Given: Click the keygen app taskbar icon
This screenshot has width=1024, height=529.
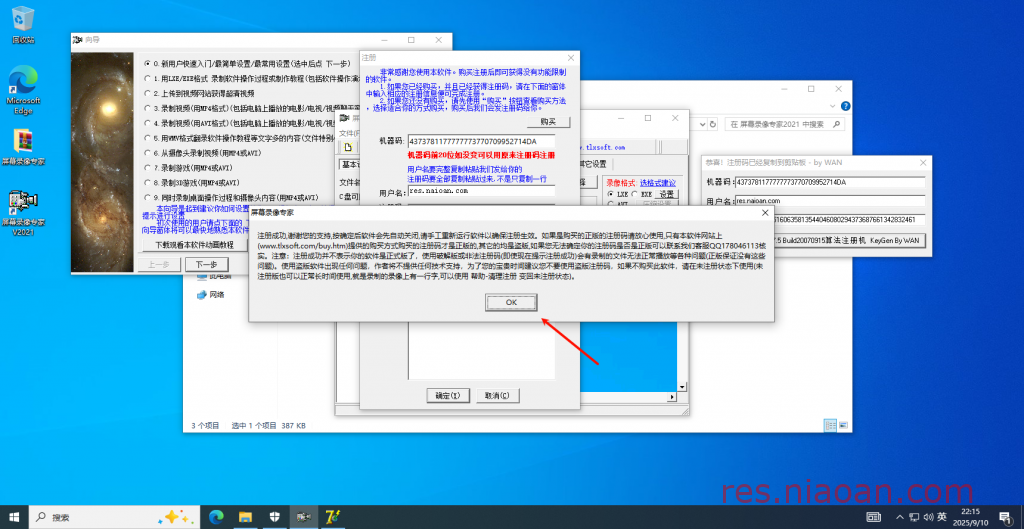Looking at the screenshot, I should (x=331, y=517).
